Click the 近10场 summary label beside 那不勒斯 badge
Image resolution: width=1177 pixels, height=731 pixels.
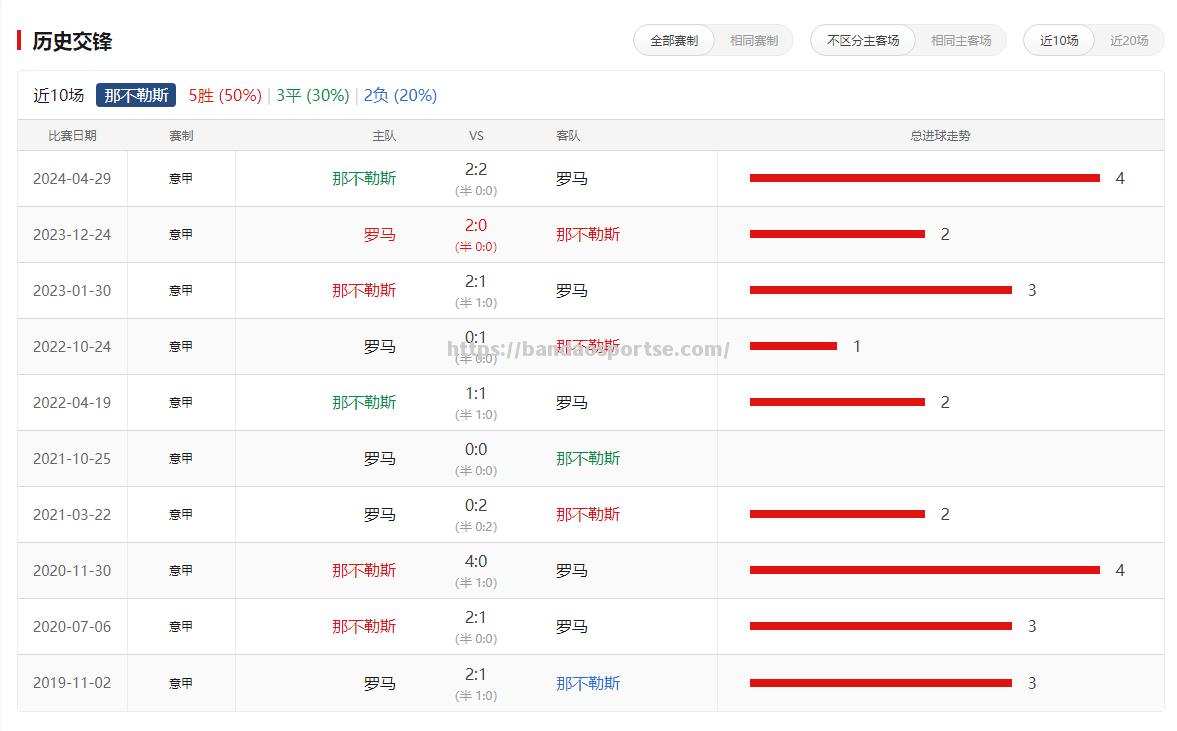(59, 95)
